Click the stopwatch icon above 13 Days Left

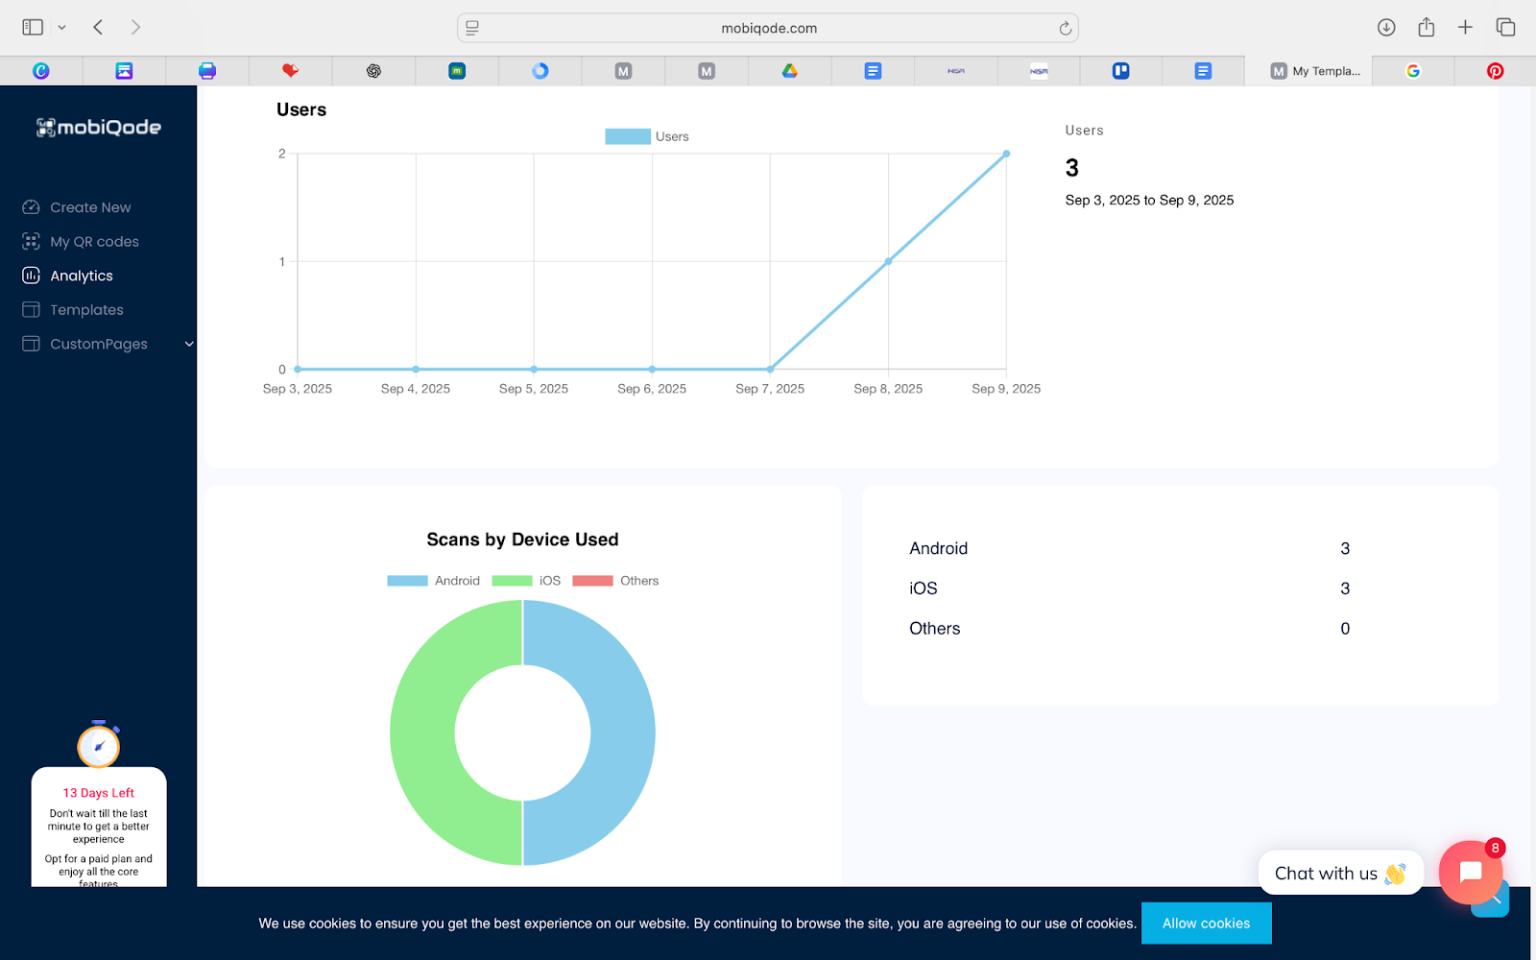[98, 744]
